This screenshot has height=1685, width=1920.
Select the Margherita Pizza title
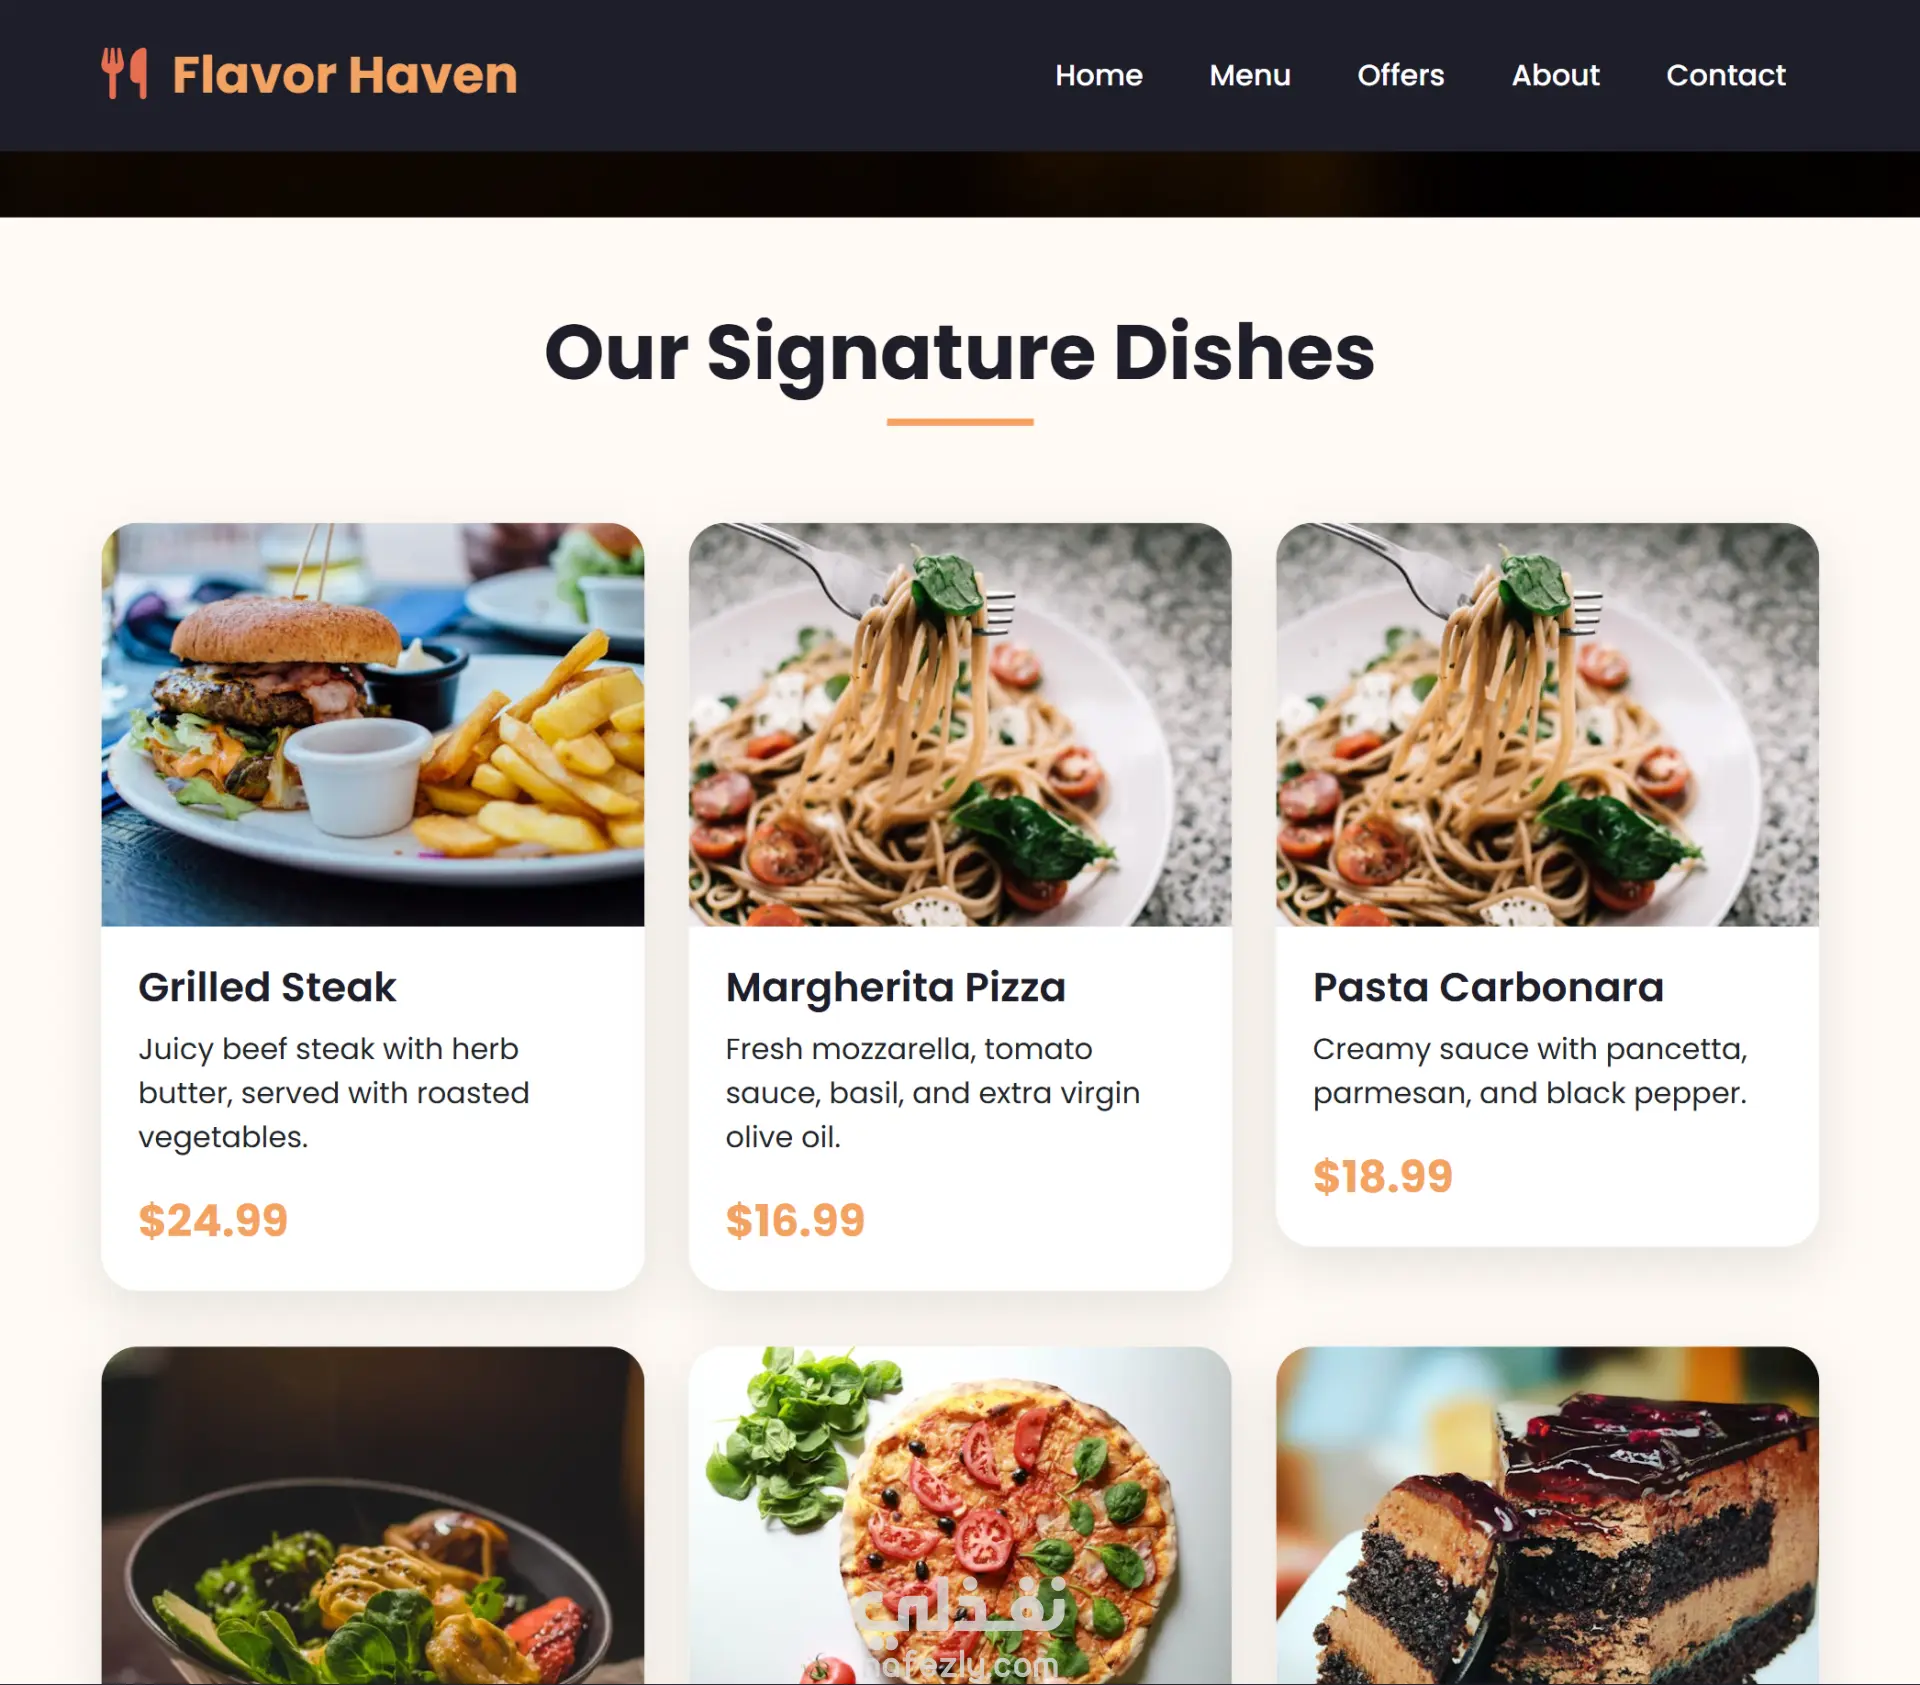896,987
